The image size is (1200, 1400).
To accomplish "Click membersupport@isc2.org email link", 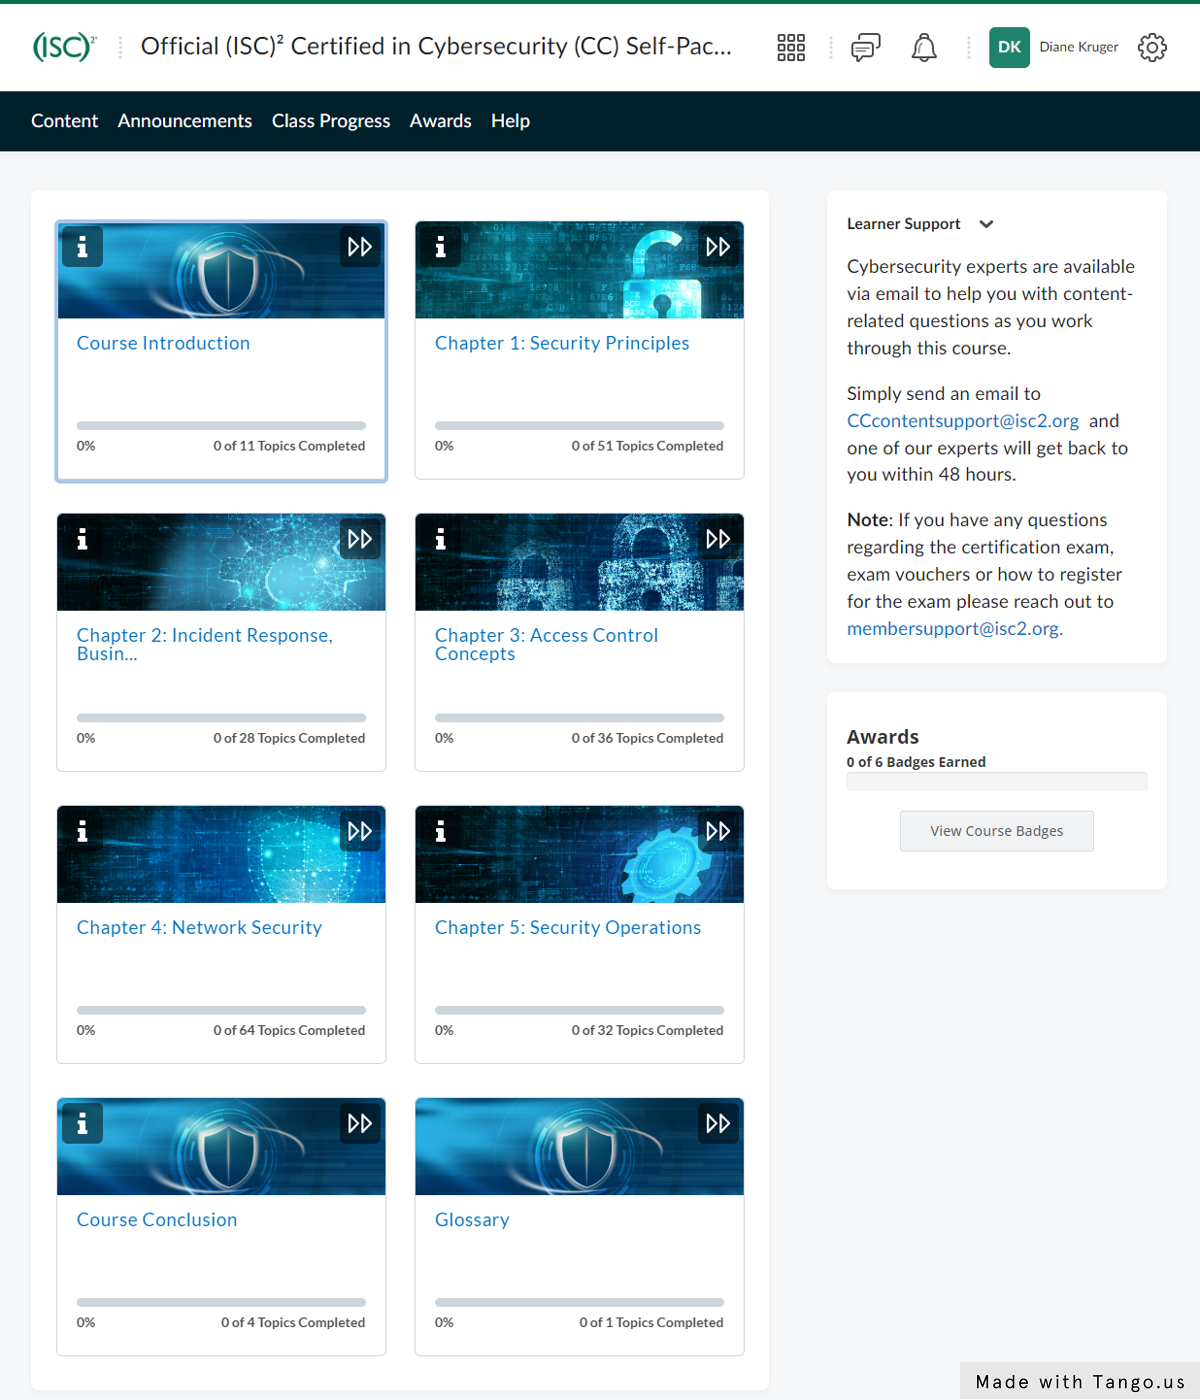I will coord(955,628).
